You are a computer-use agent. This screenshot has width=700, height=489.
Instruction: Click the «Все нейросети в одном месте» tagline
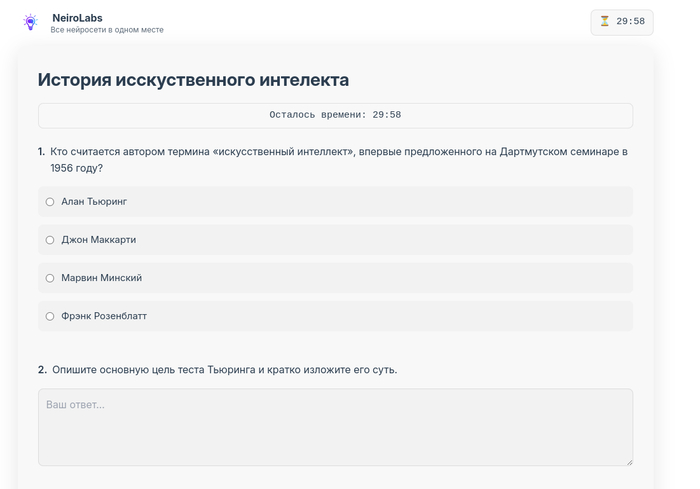107,30
